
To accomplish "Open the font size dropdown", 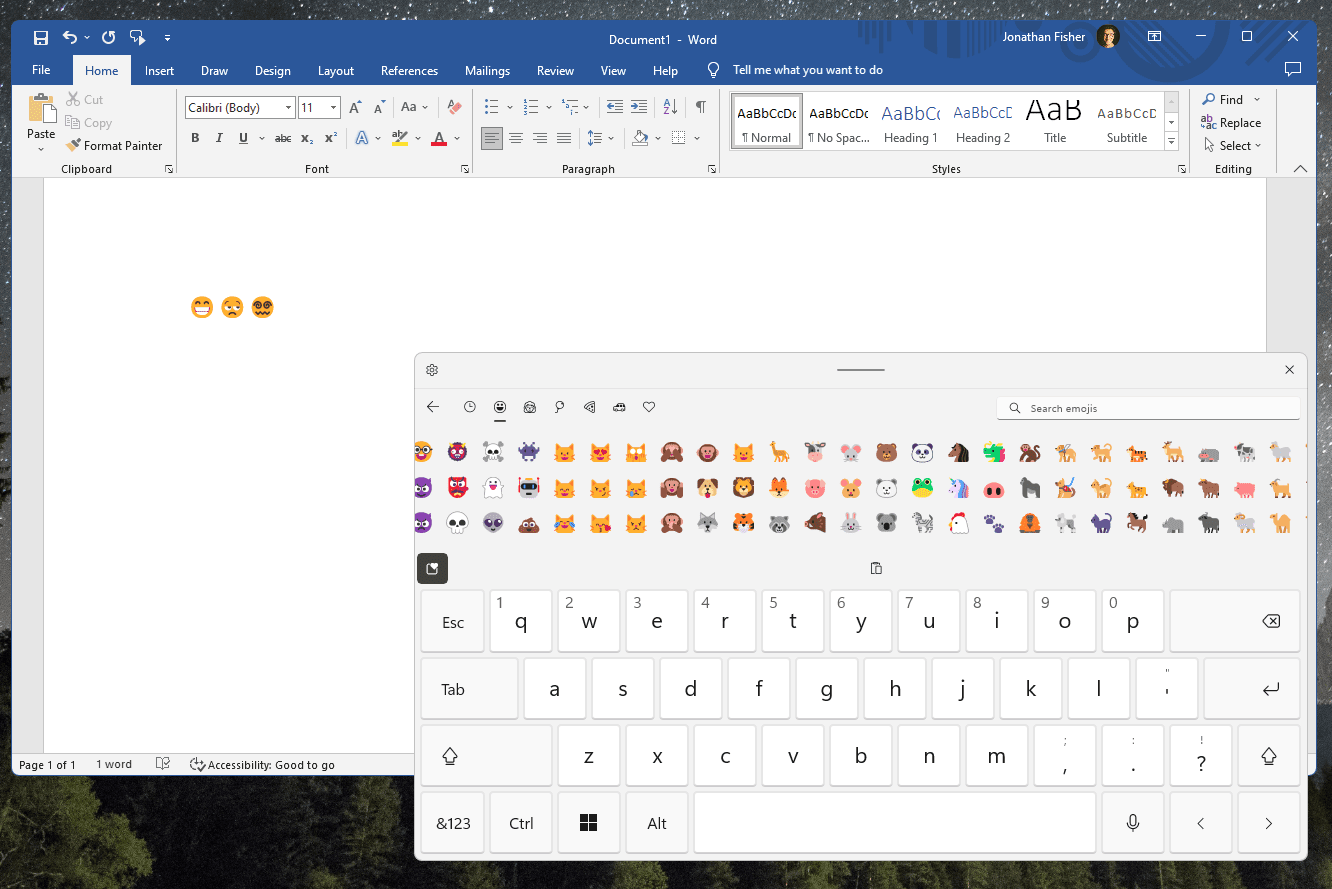I will pos(333,107).
